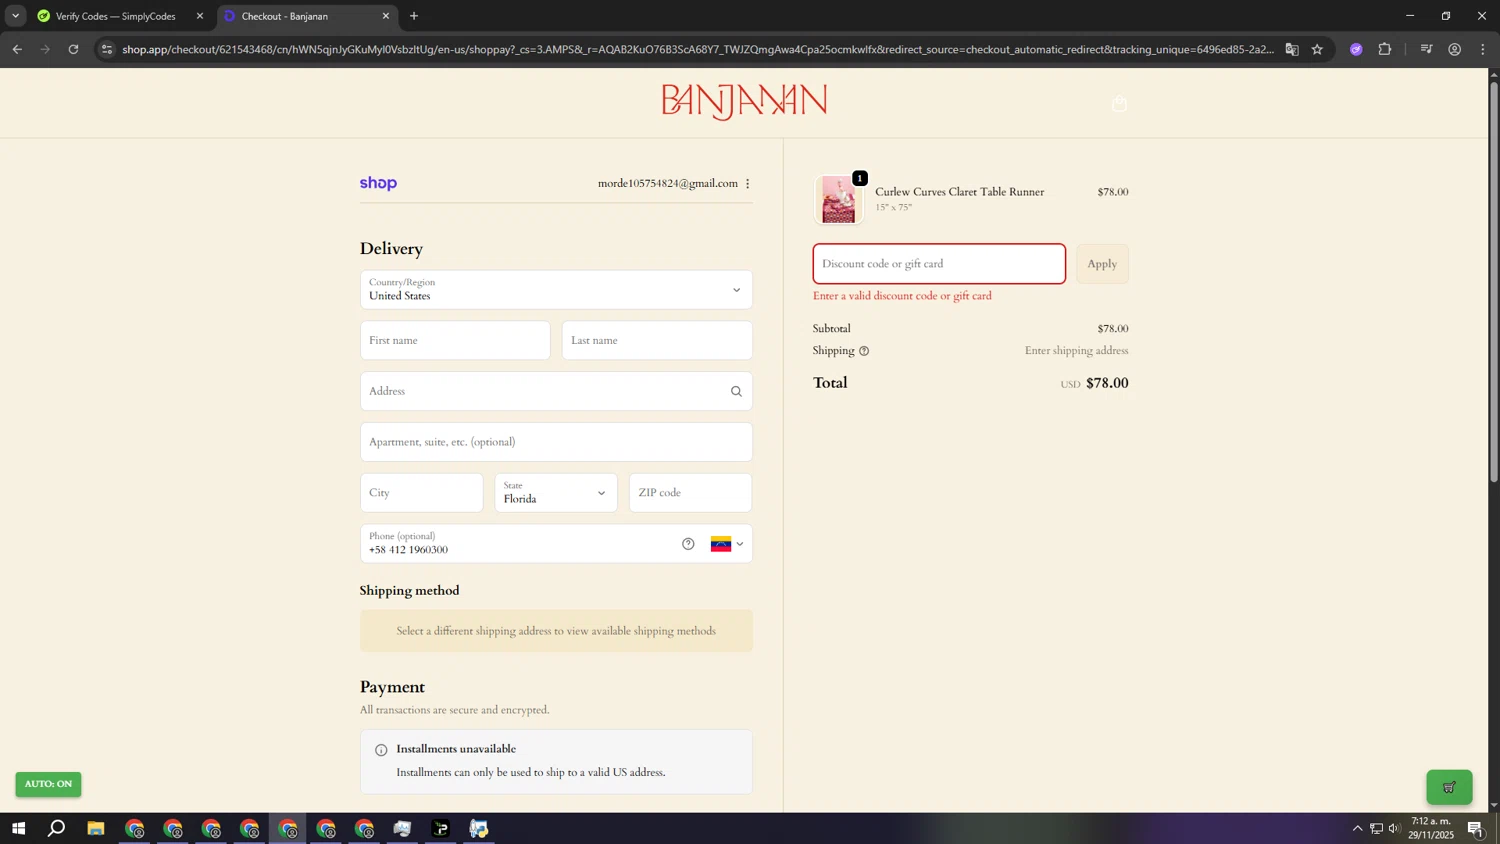Focus the Last name field

pyautogui.click(x=657, y=340)
